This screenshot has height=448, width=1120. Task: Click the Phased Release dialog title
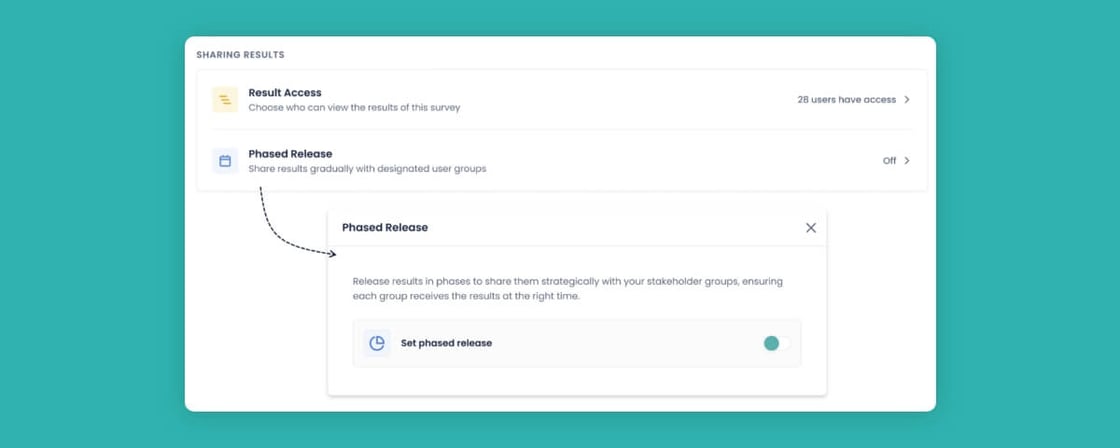click(385, 228)
